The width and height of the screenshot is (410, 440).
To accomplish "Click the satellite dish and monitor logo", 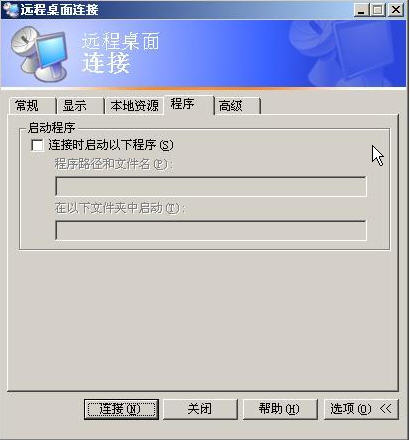I will point(38,54).
